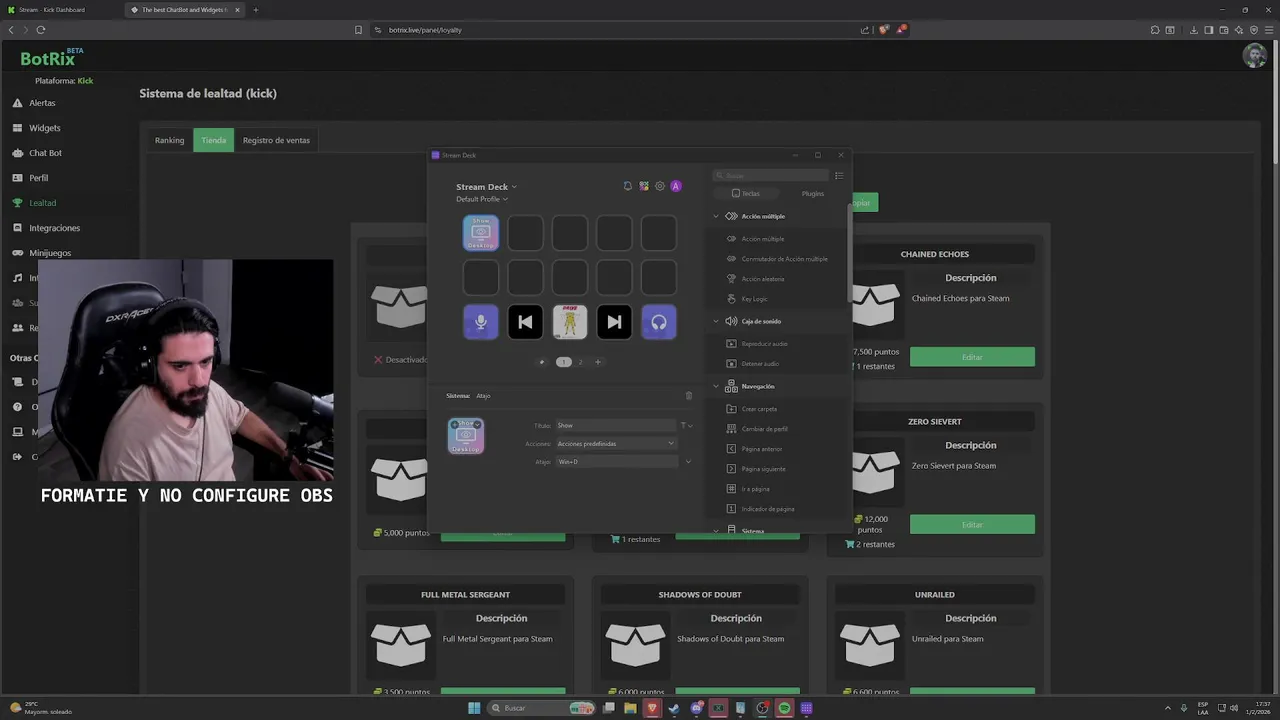Viewport: 1280px width, 720px height.
Task: Open the title font style dropdown
Action: (x=687, y=426)
